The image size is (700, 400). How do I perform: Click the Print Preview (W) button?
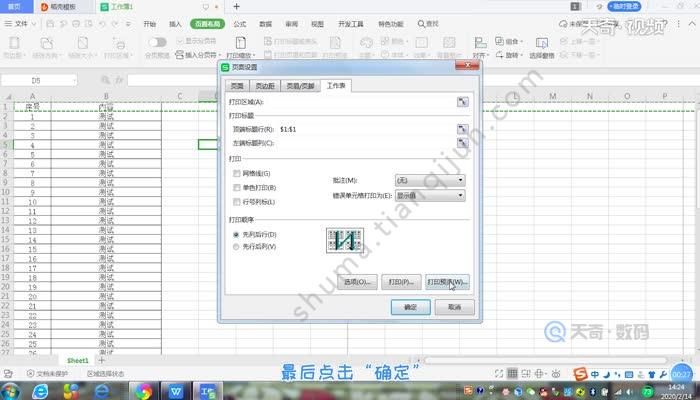point(447,282)
